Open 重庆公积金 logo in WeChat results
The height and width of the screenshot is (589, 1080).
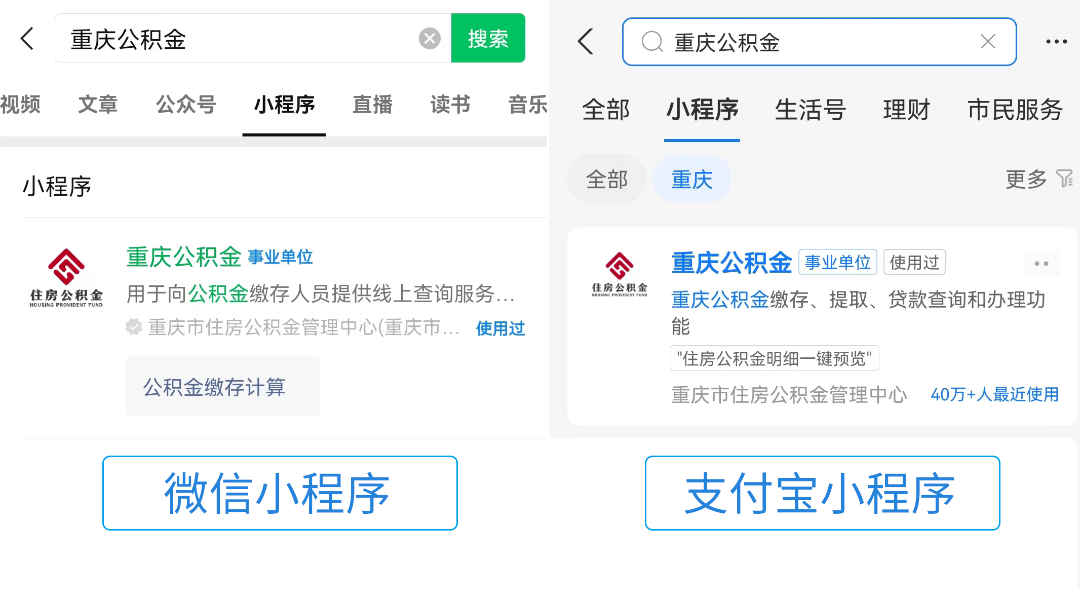(66, 278)
